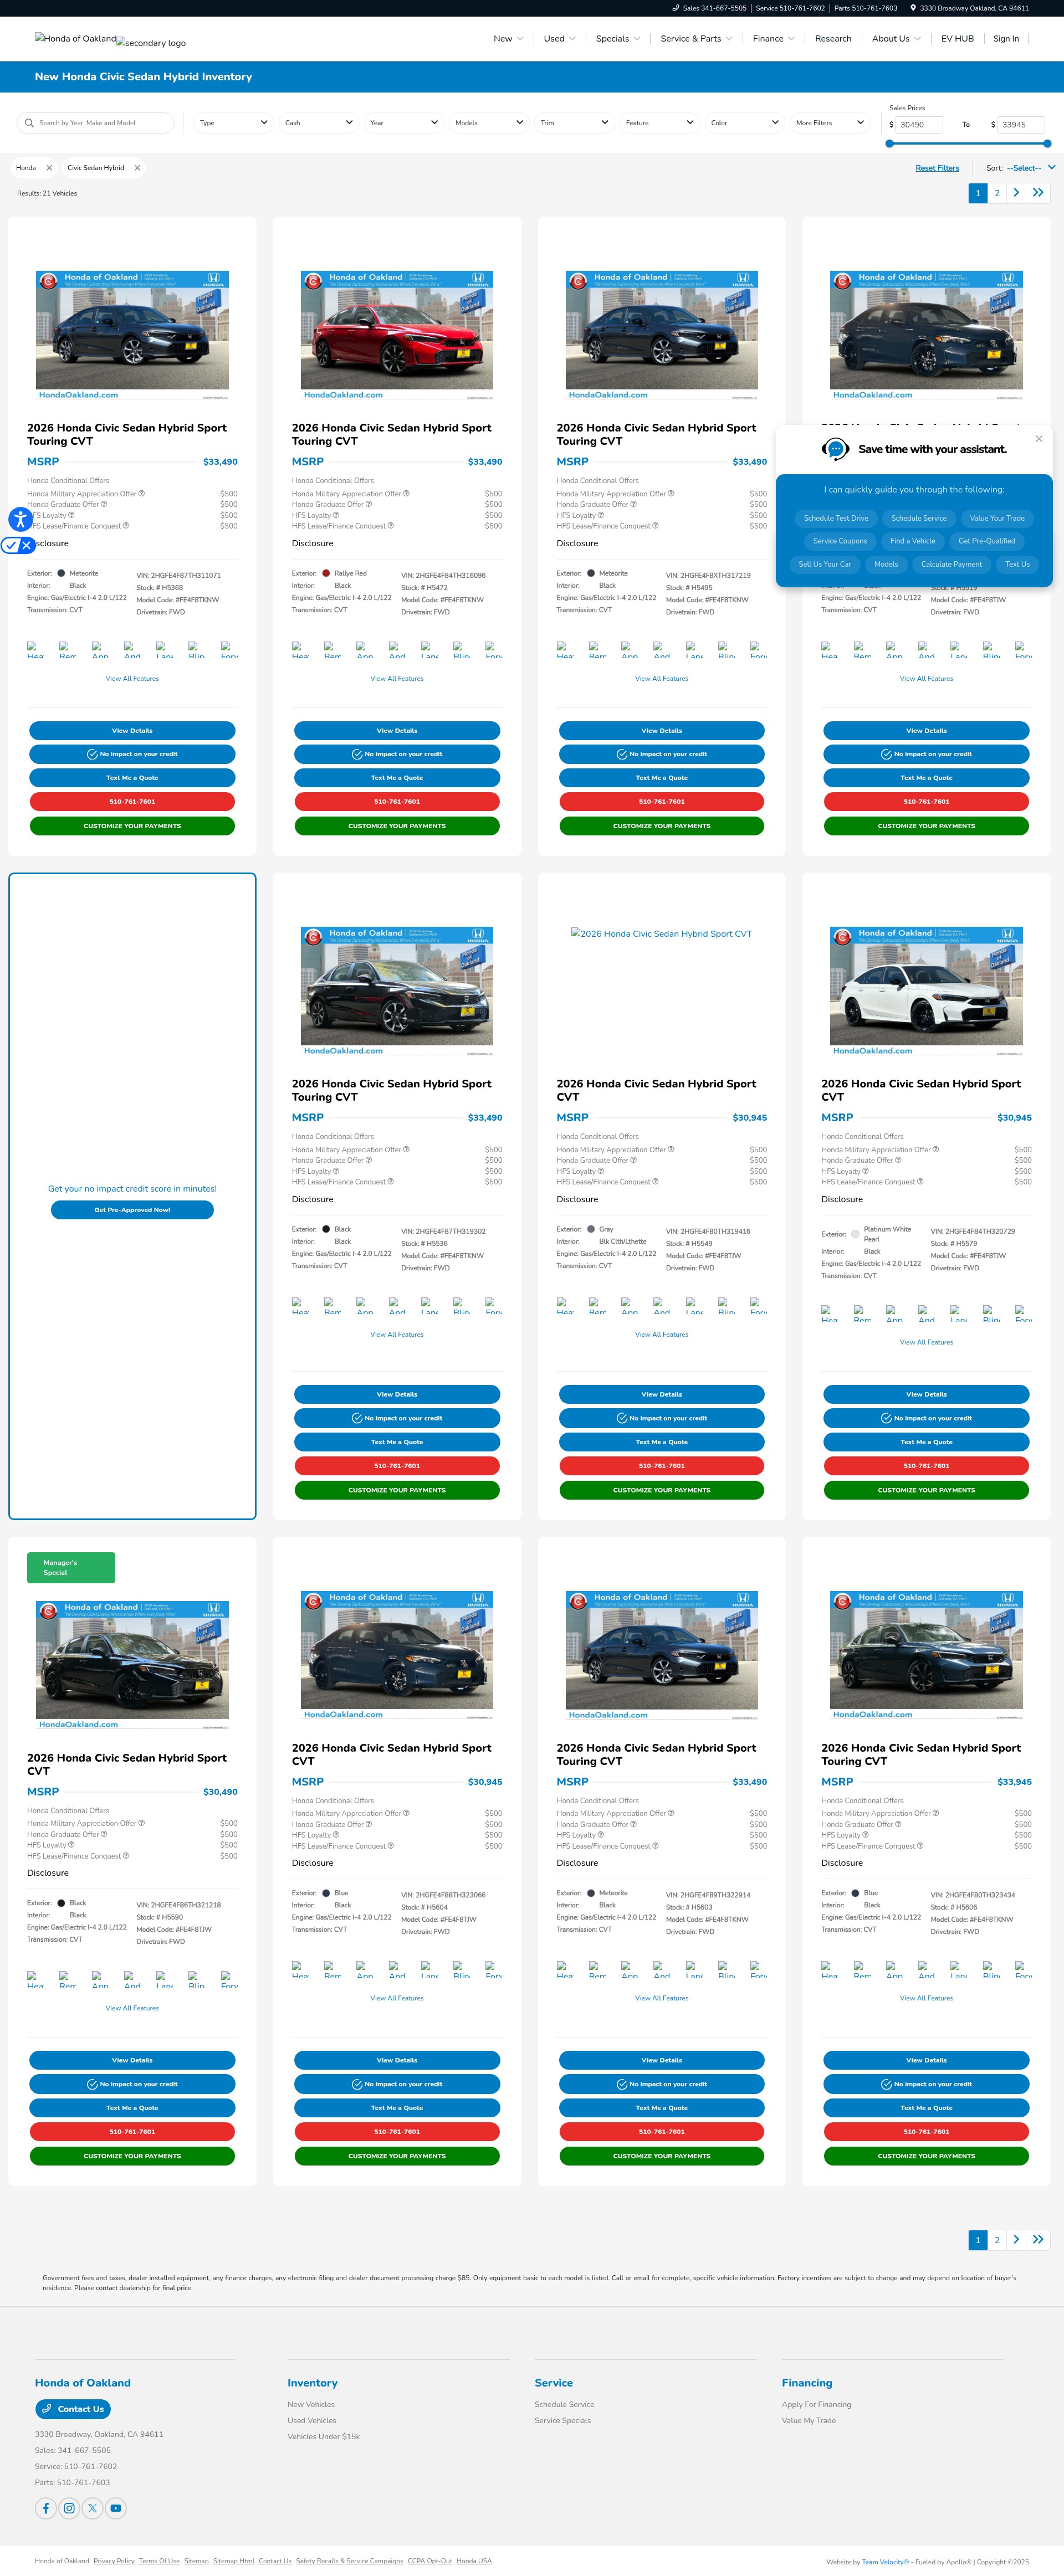Open the Trim filter dropdown
The height and width of the screenshot is (2576, 1064).
[574, 123]
